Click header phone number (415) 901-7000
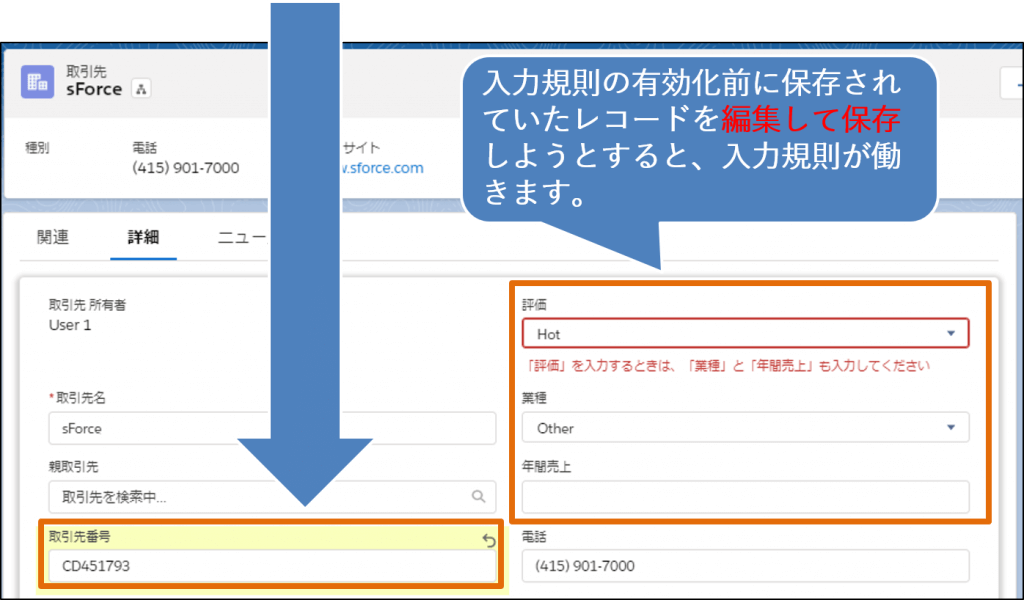Image resolution: width=1024 pixels, height=600 pixels. tap(185, 168)
